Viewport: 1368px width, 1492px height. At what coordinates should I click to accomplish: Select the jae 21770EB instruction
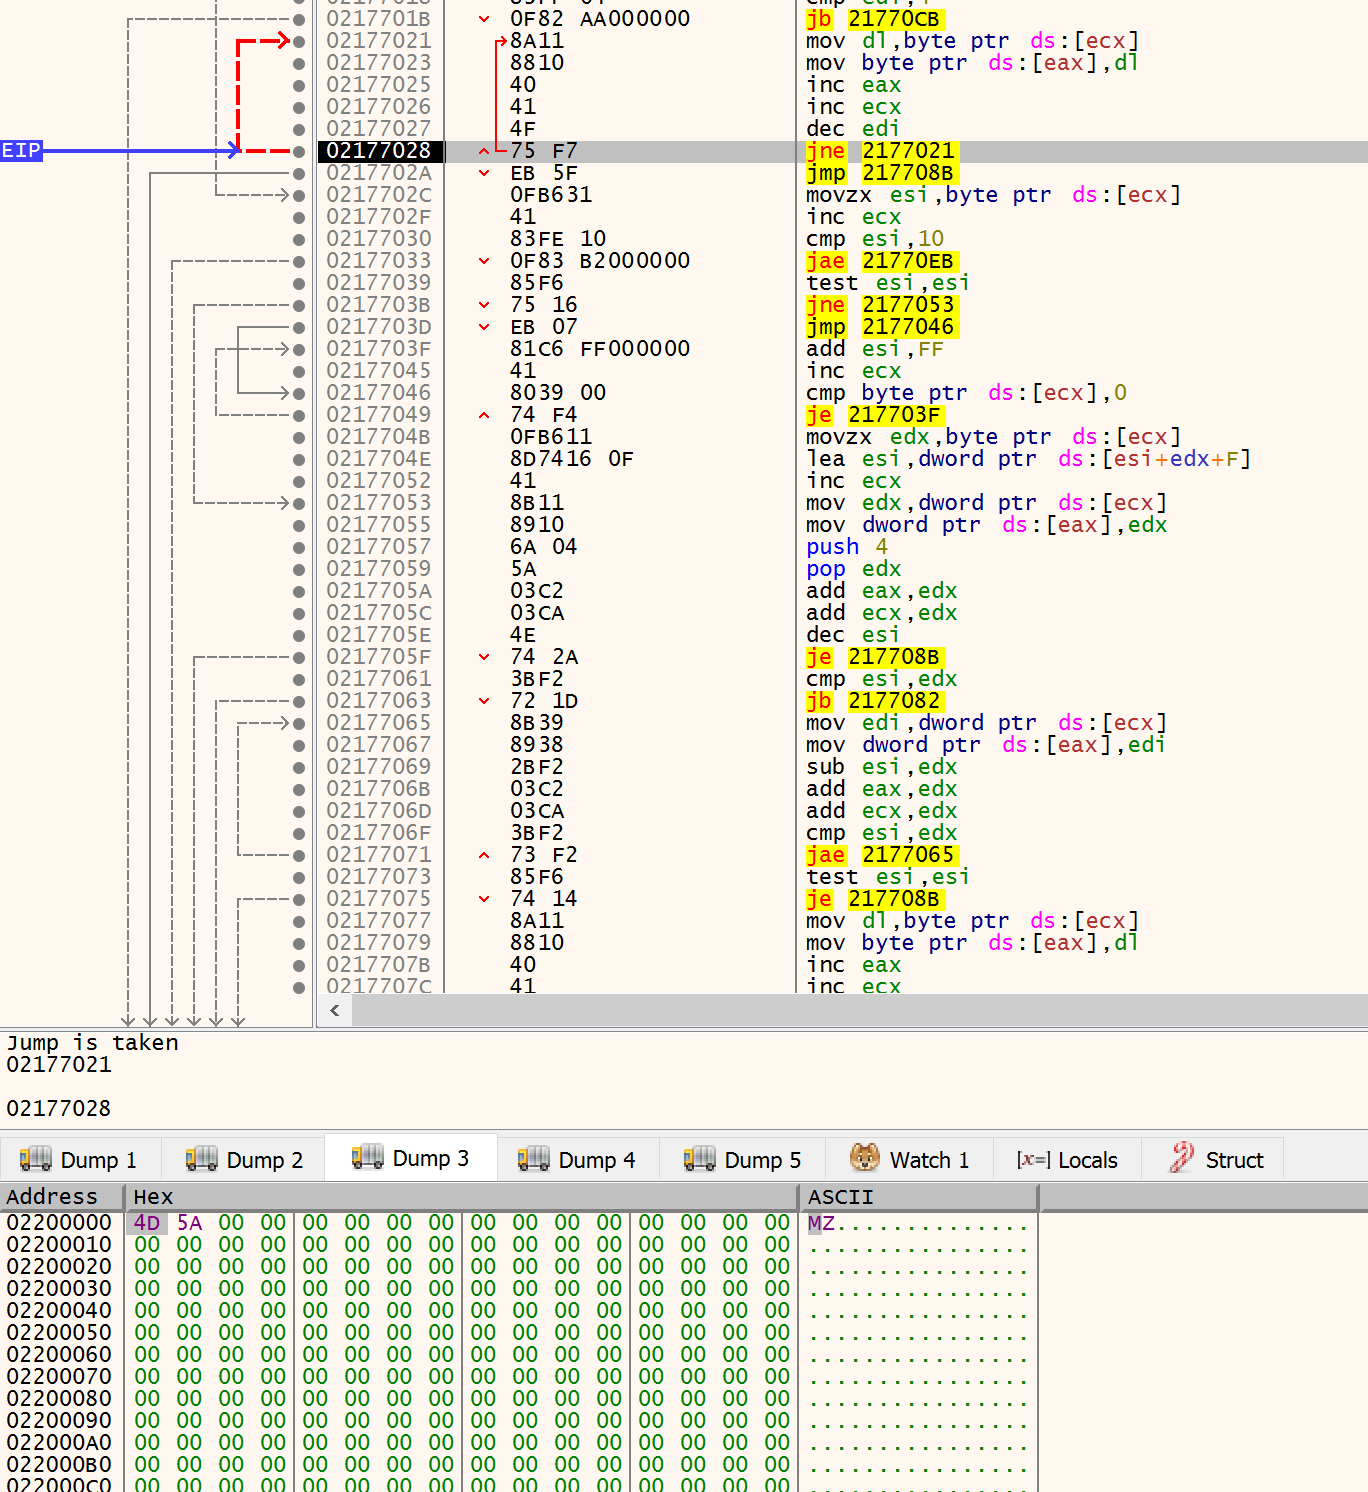pos(882,261)
